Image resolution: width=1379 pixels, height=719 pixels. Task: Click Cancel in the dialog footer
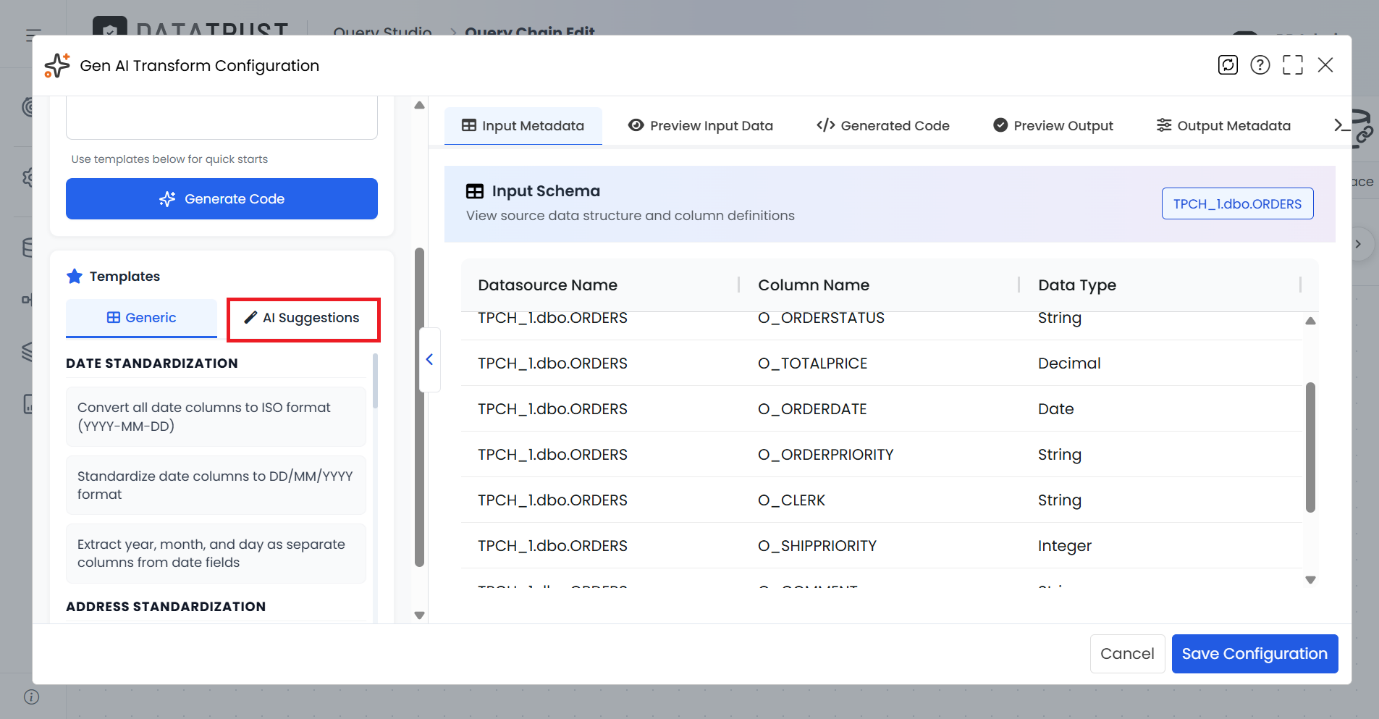pos(1127,654)
